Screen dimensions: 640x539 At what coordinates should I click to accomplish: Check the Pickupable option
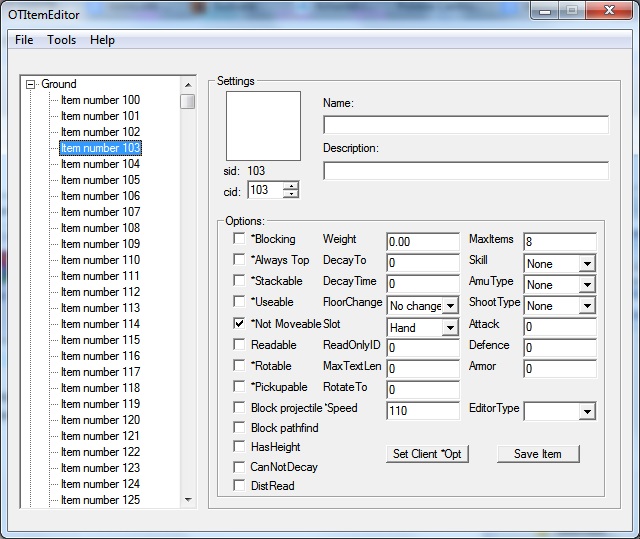coord(239,386)
